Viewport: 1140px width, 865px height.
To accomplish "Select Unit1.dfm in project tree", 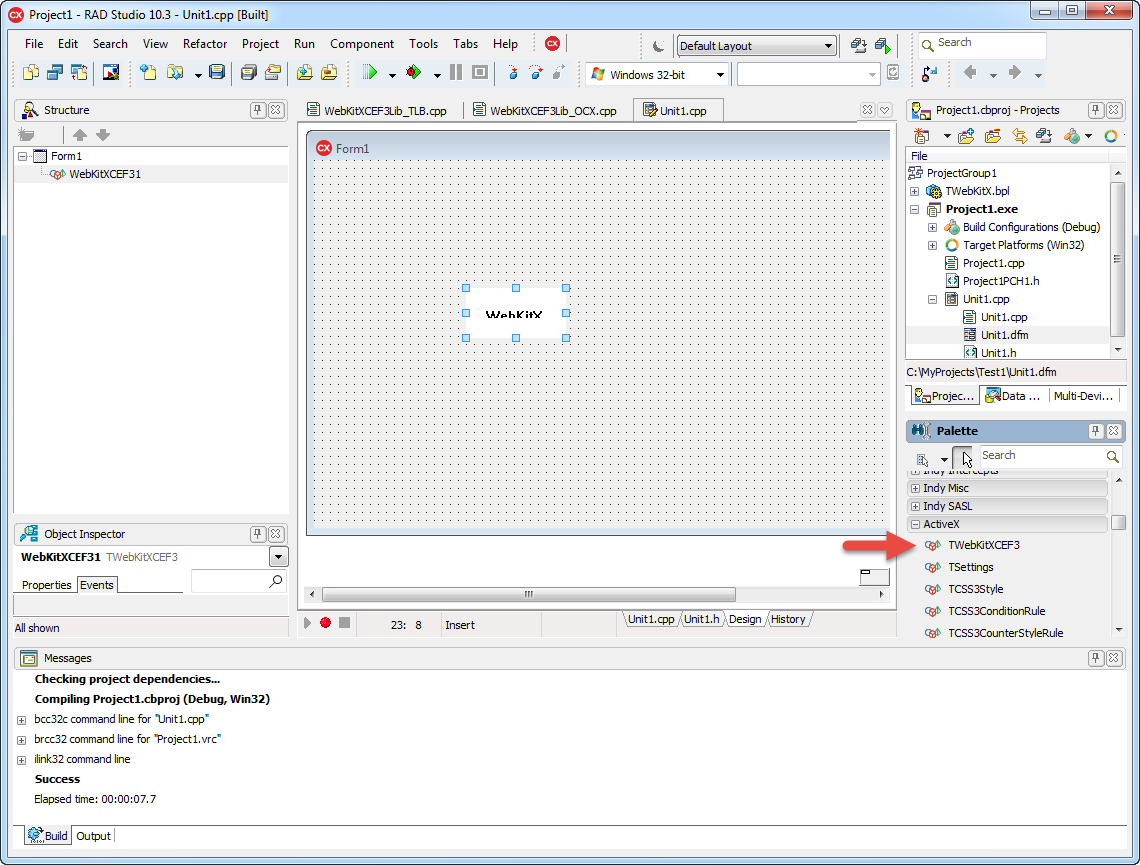I will tap(1004, 335).
